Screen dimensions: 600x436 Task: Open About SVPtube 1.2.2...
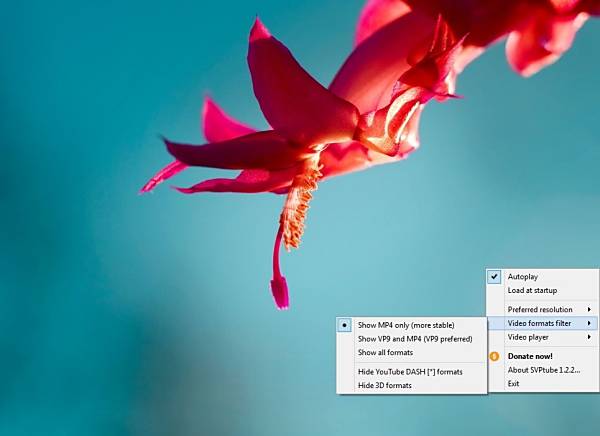tap(542, 370)
